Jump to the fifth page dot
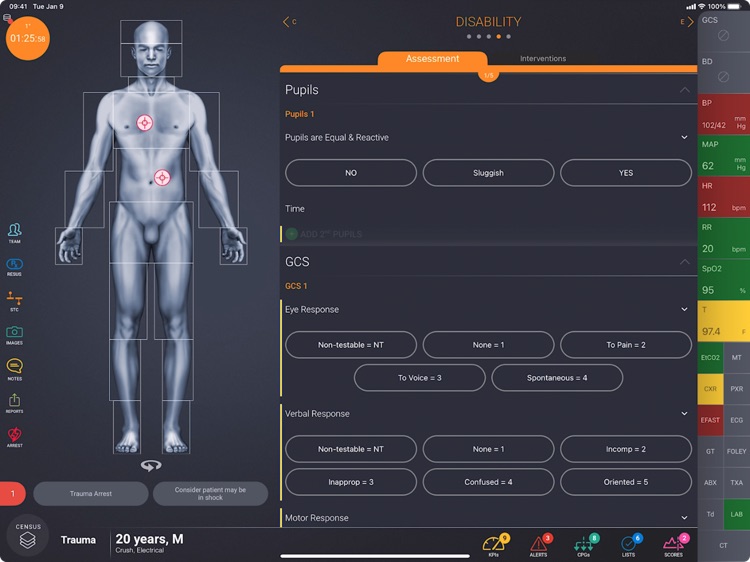 tap(508, 36)
